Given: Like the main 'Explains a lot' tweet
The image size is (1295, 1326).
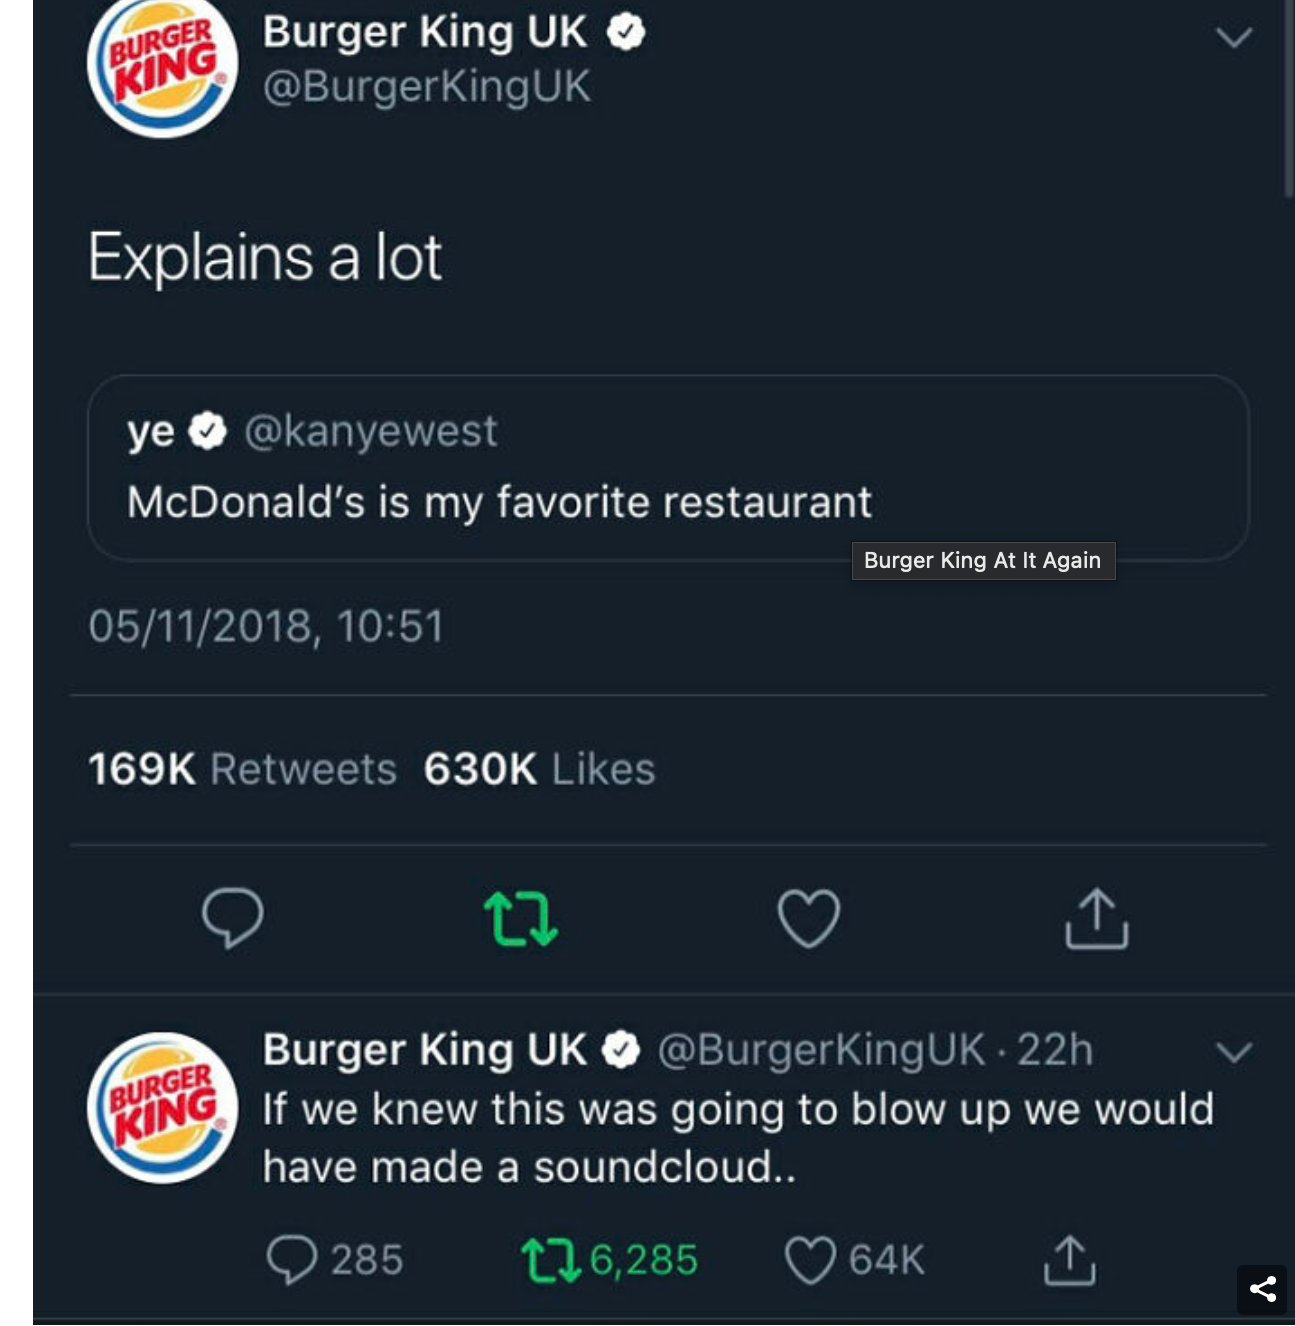Looking at the screenshot, I should point(808,918).
